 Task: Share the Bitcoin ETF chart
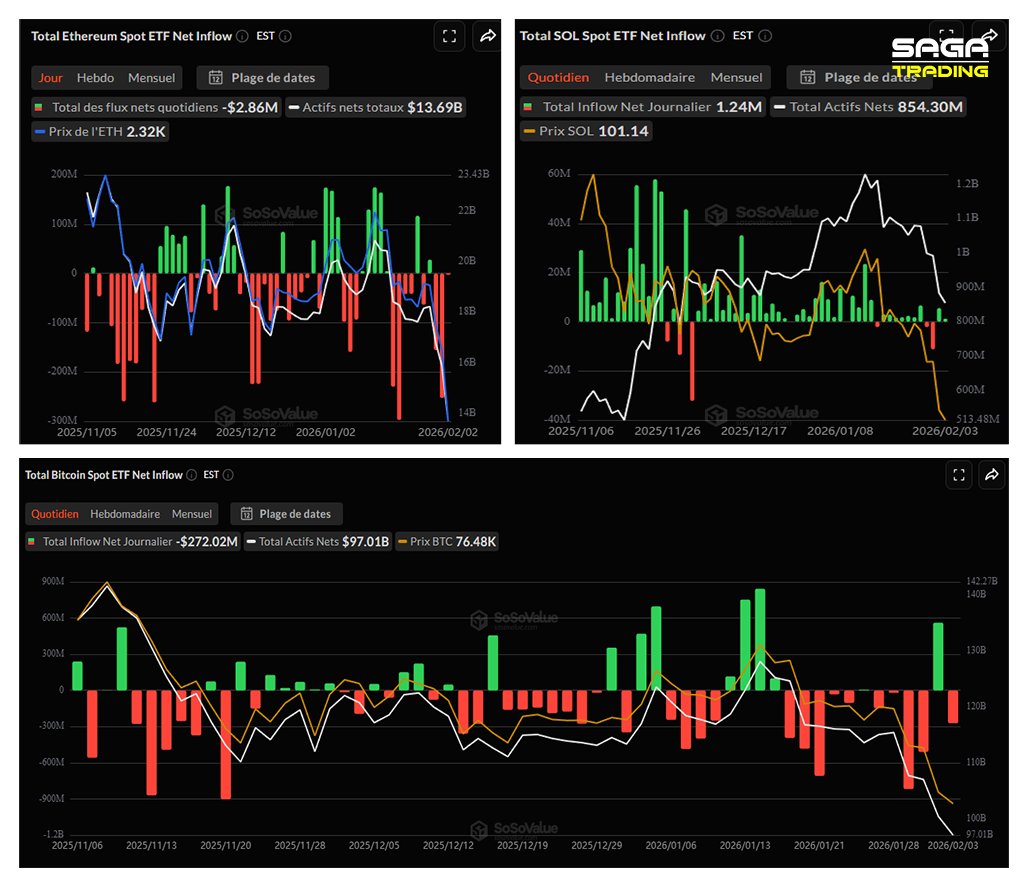[991, 475]
